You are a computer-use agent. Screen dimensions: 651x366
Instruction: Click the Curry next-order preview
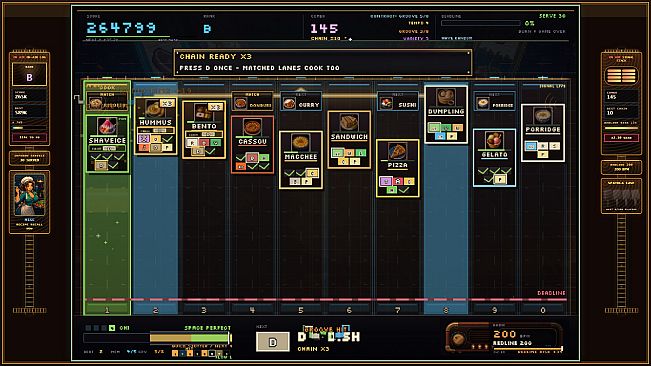pos(301,102)
